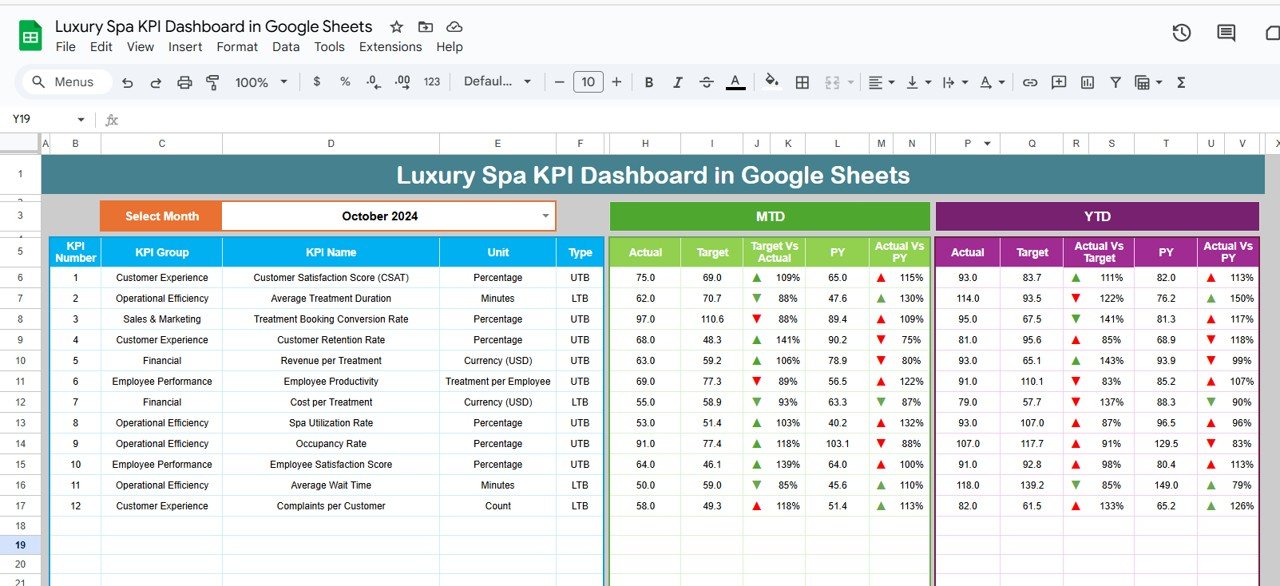Toggle strikethrough formatting

click(x=707, y=82)
